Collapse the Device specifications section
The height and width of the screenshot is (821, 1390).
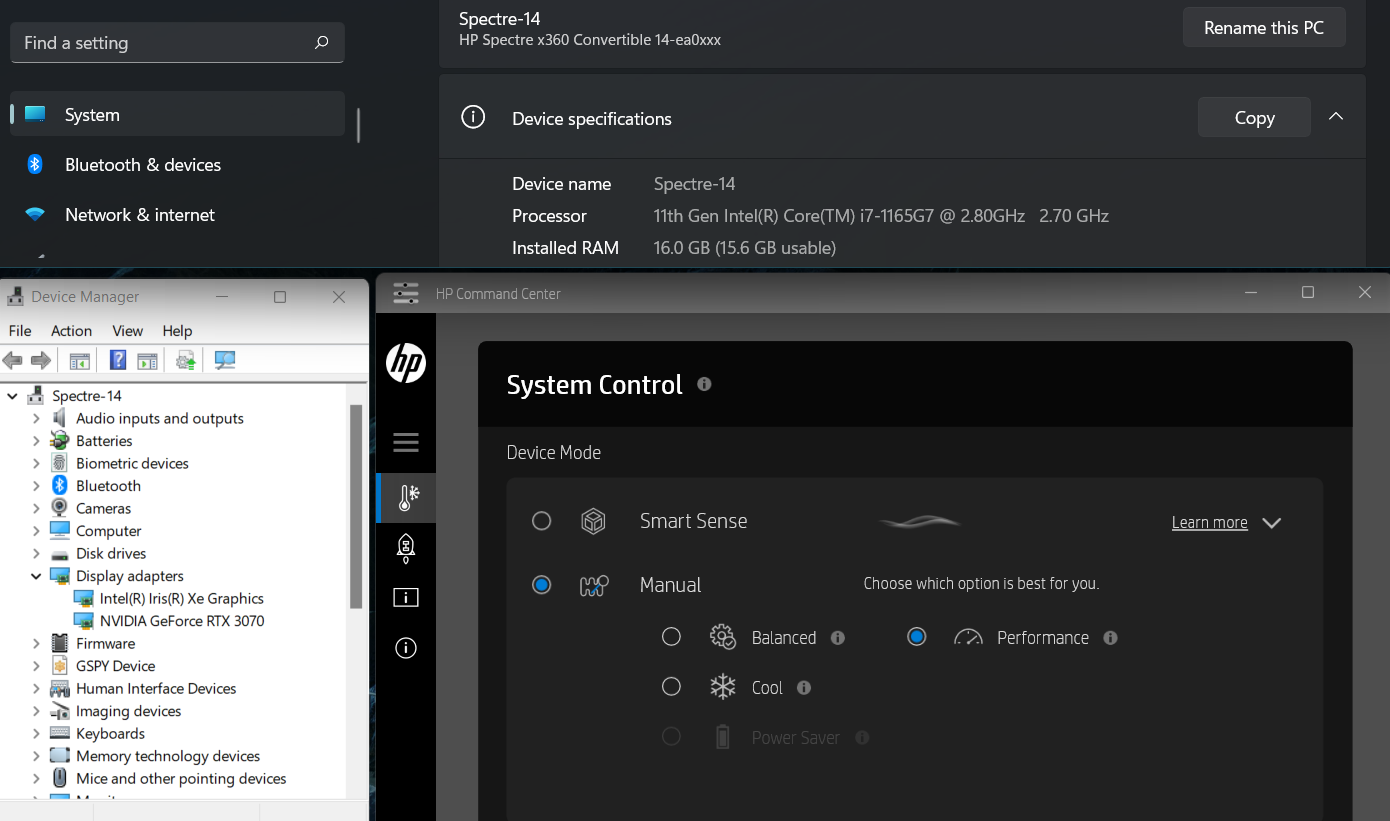pos(1336,116)
